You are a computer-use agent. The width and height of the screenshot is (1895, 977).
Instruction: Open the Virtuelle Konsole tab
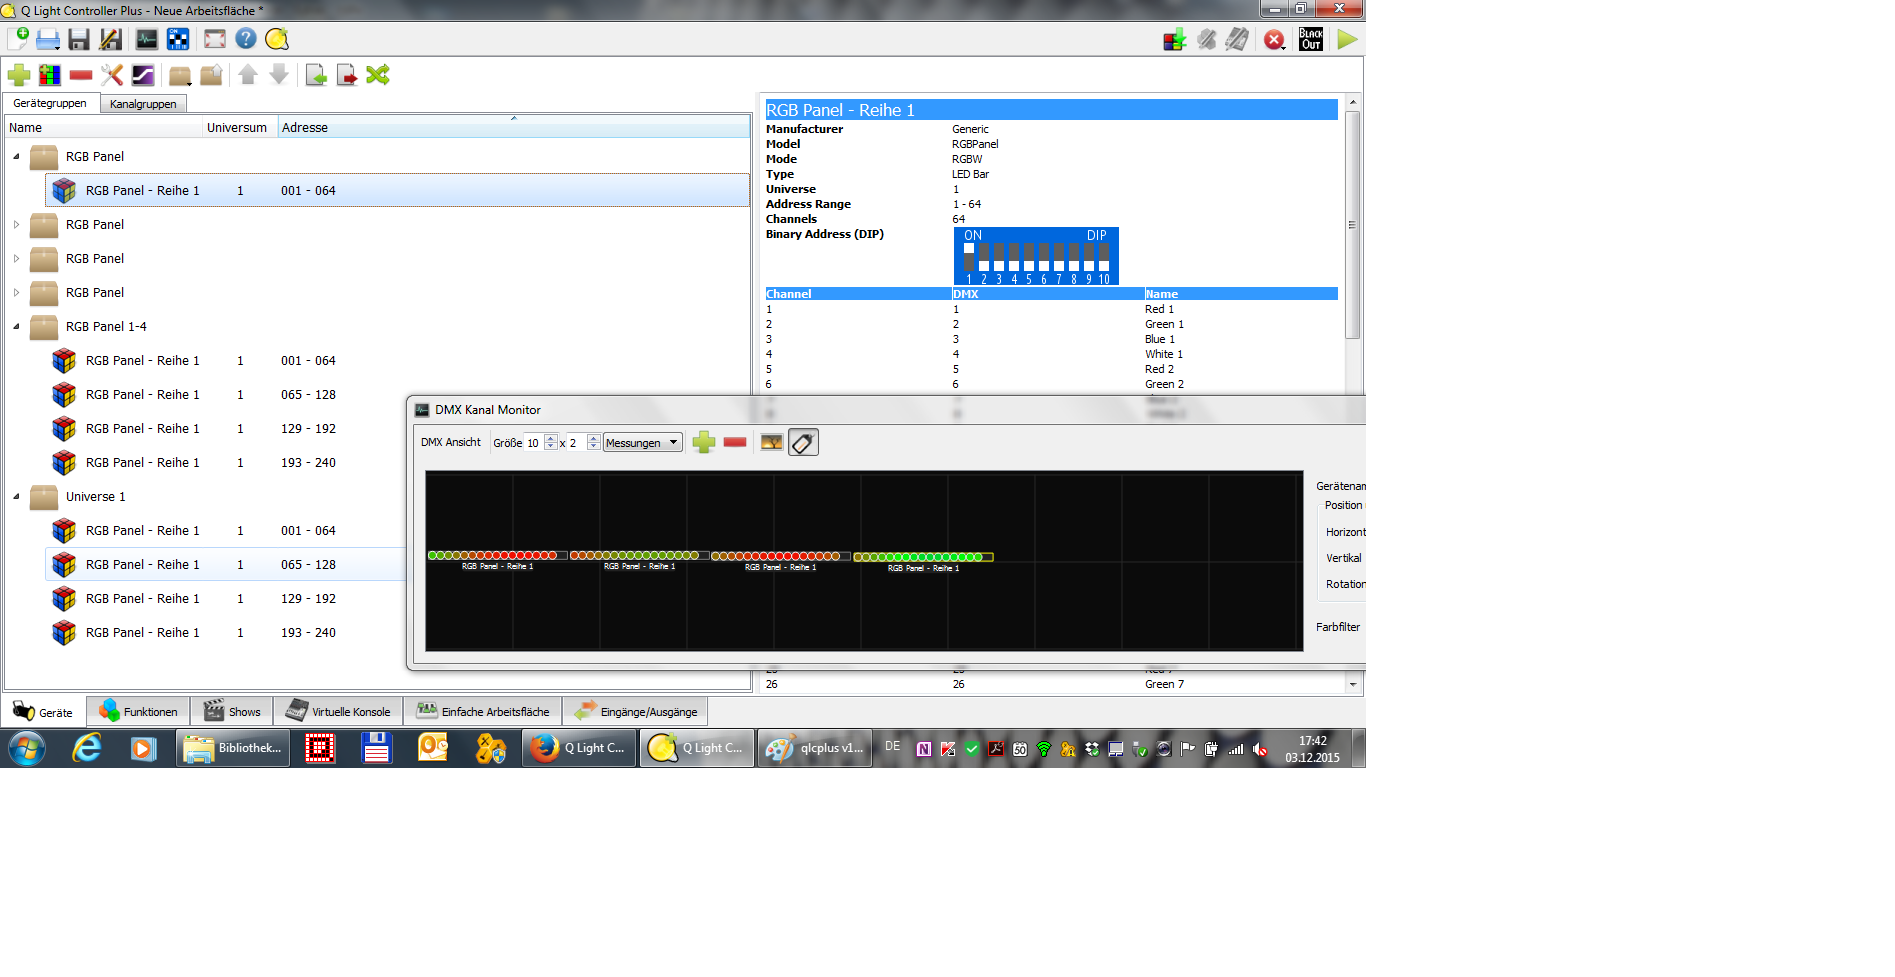tap(338, 712)
